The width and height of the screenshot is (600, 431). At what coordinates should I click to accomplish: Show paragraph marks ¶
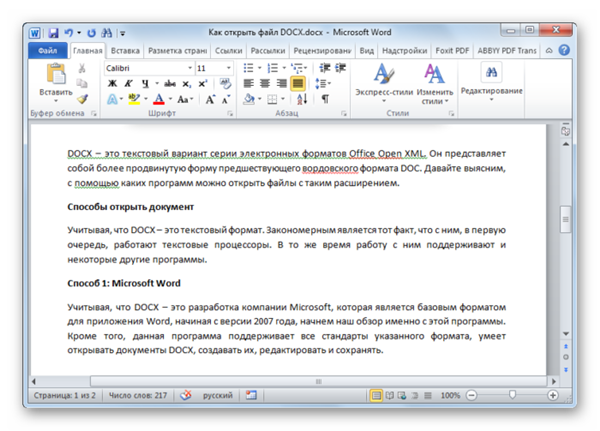[325, 100]
